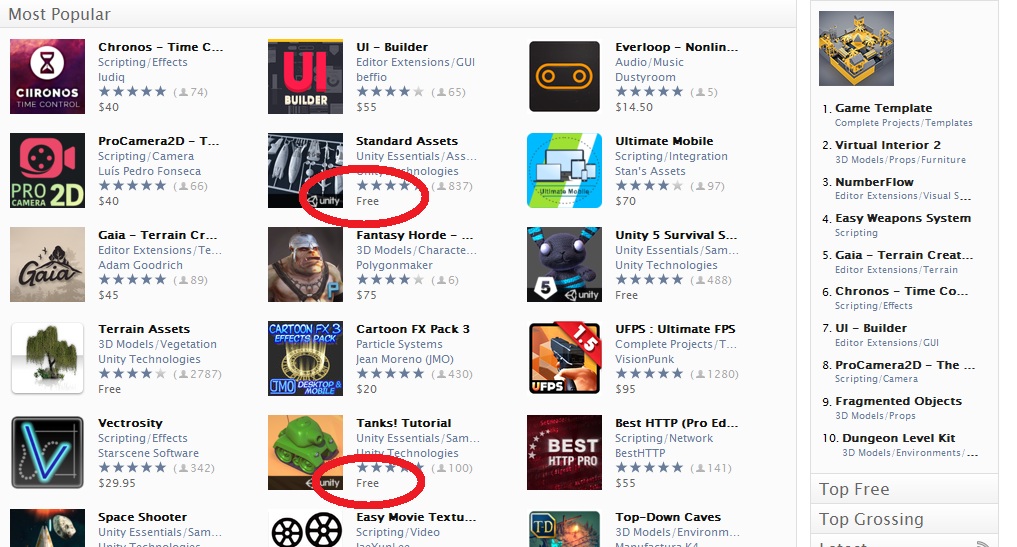Open Virtual Interior 2 in the ranking
This screenshot has height=547, width=1017.
887,145
